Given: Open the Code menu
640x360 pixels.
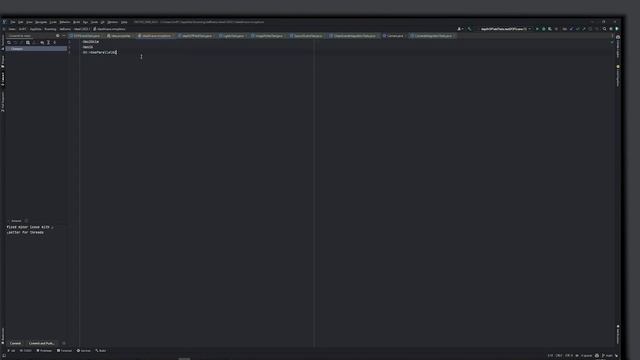Looking at the screenshot, I should (x=53, y=22).
